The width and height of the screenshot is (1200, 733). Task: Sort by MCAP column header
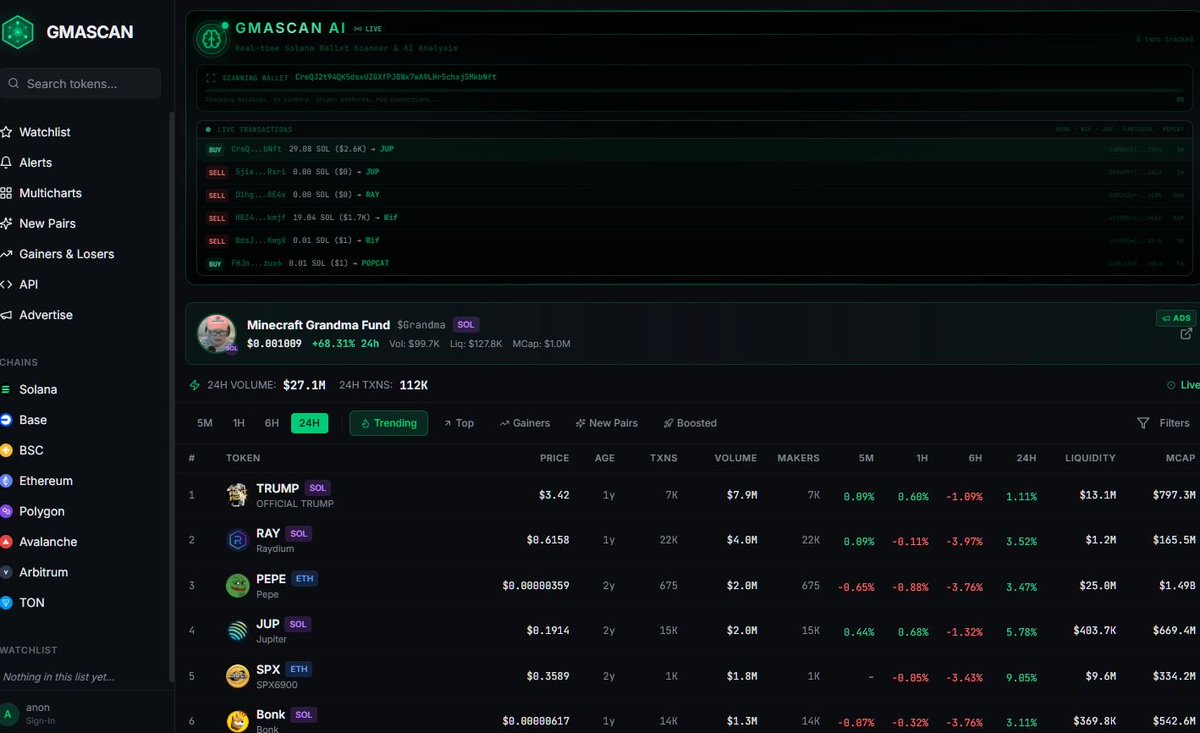point(1180,458)
